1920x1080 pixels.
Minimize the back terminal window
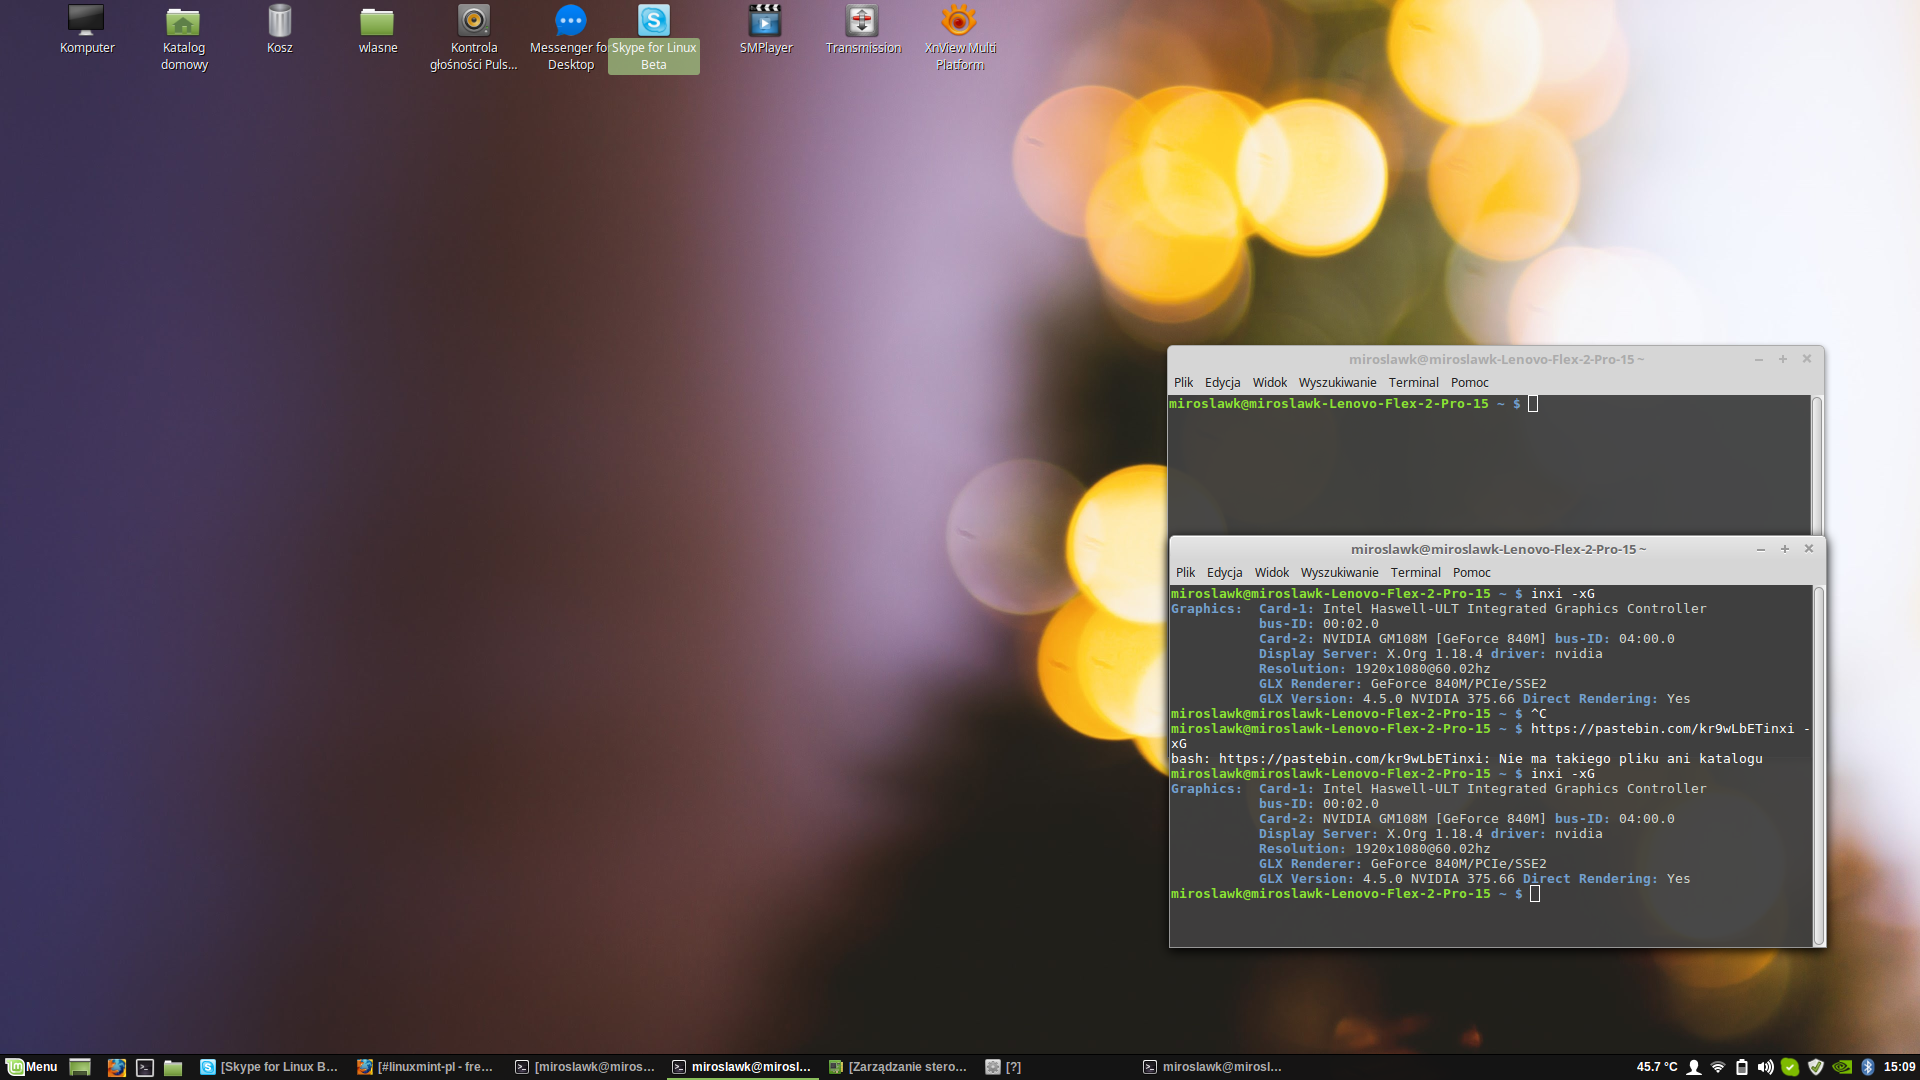pos(1759,359)
